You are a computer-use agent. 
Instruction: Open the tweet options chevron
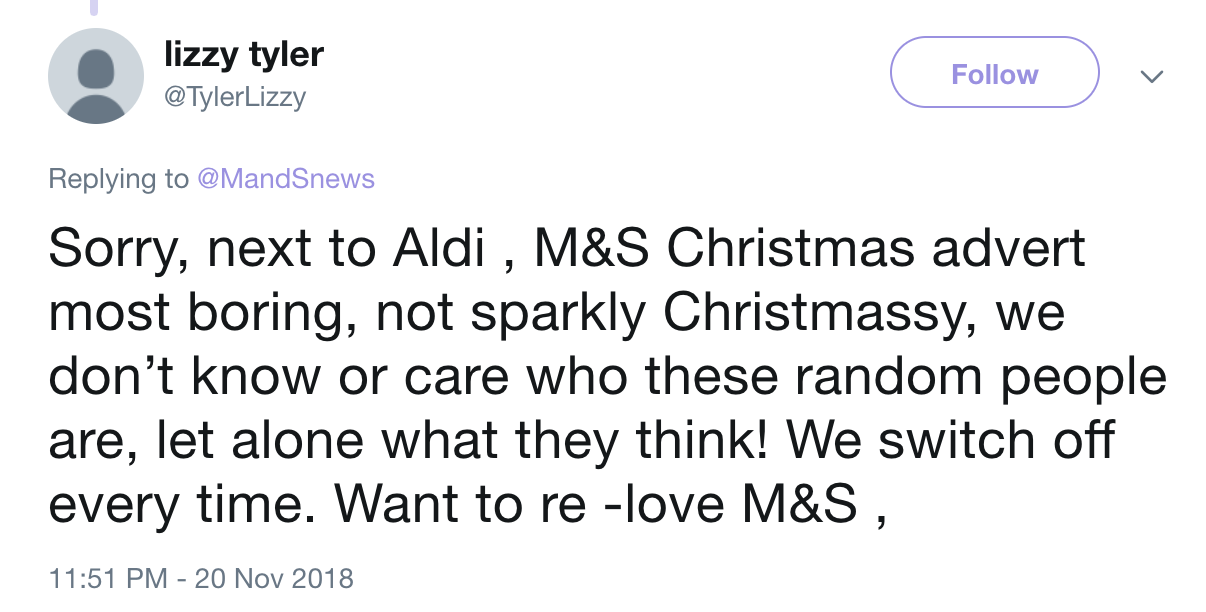tap(1152, 76)
